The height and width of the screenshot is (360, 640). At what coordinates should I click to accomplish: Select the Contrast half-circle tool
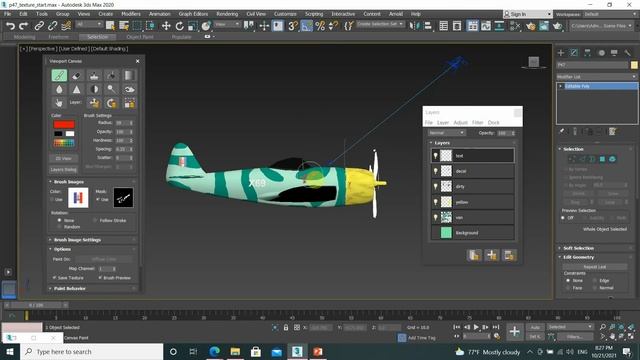[94, 89]
